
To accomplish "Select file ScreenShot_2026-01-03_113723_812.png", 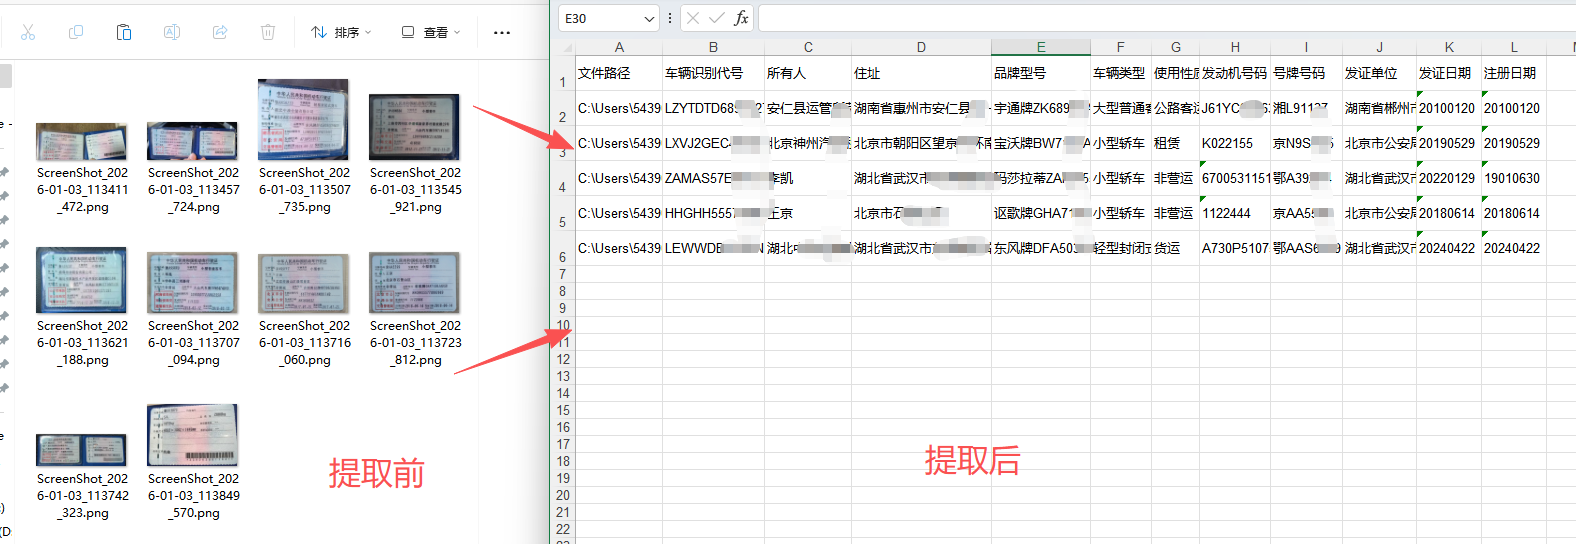I will pos(415,310).
